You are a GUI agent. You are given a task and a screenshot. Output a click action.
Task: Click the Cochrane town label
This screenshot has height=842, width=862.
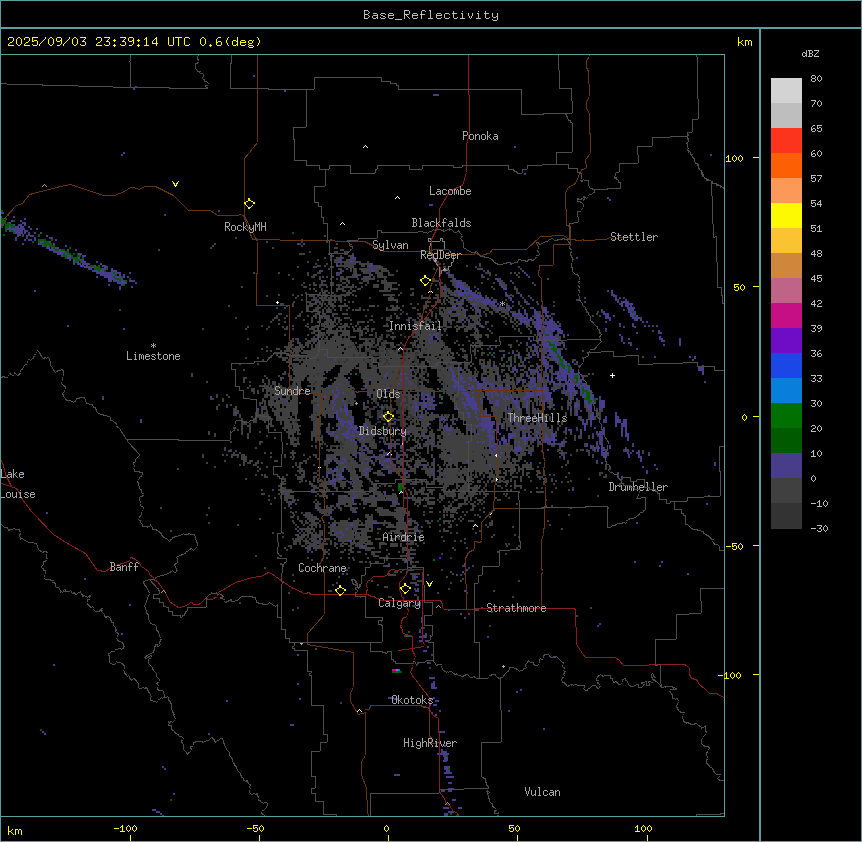pyautogui.click(x=322, y=568)
